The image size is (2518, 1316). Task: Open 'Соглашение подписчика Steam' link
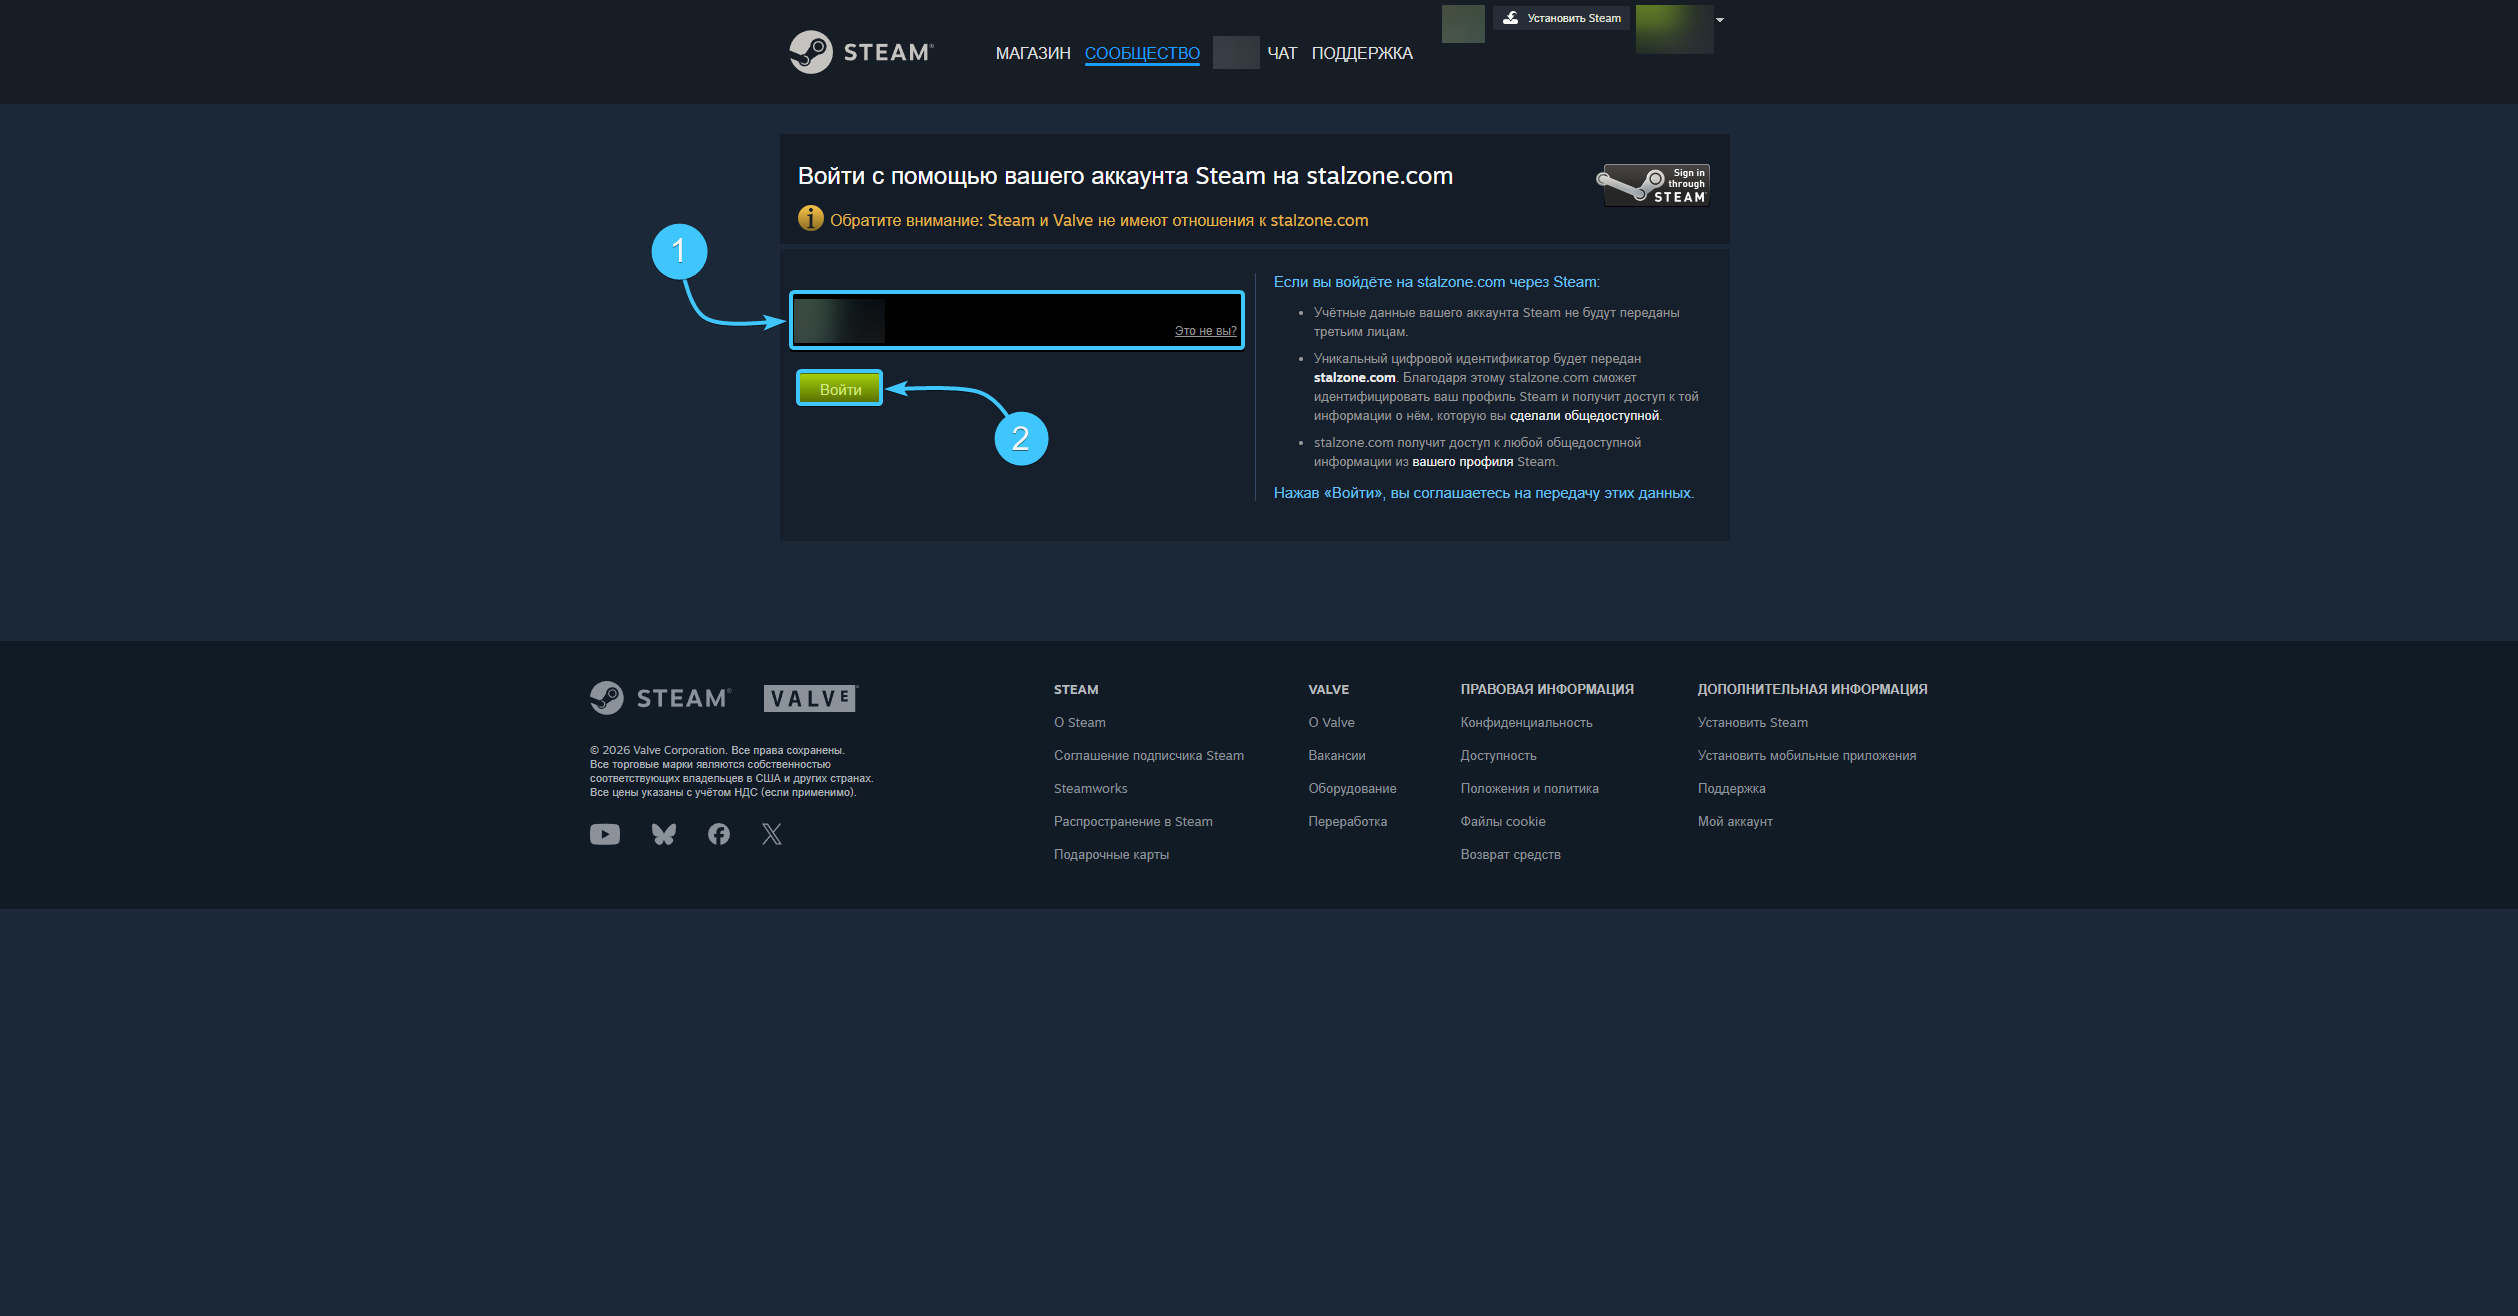point(1148,755)
